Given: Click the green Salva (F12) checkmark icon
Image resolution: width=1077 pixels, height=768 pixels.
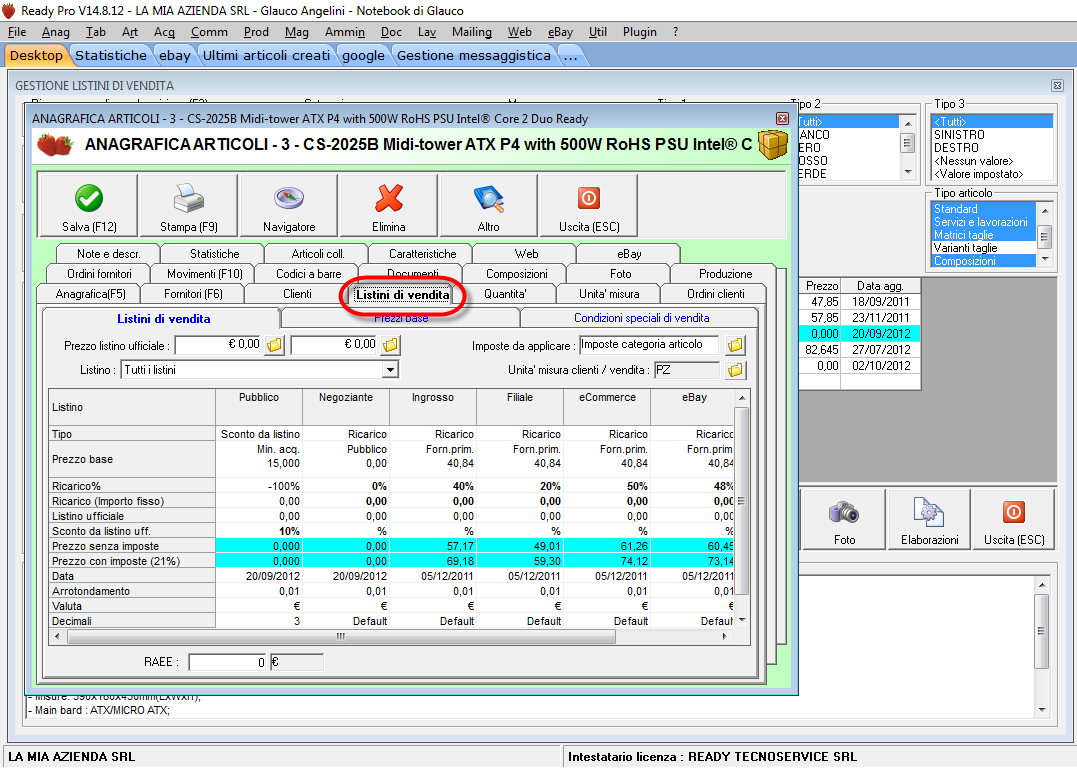Looking at the screenshot, I should click(x=89, y=200).
